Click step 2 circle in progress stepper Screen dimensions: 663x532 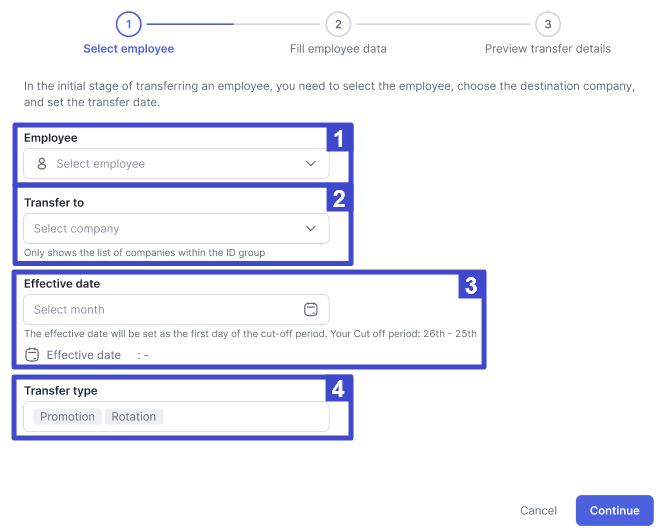pyautogui.click(x=338, y=24)
